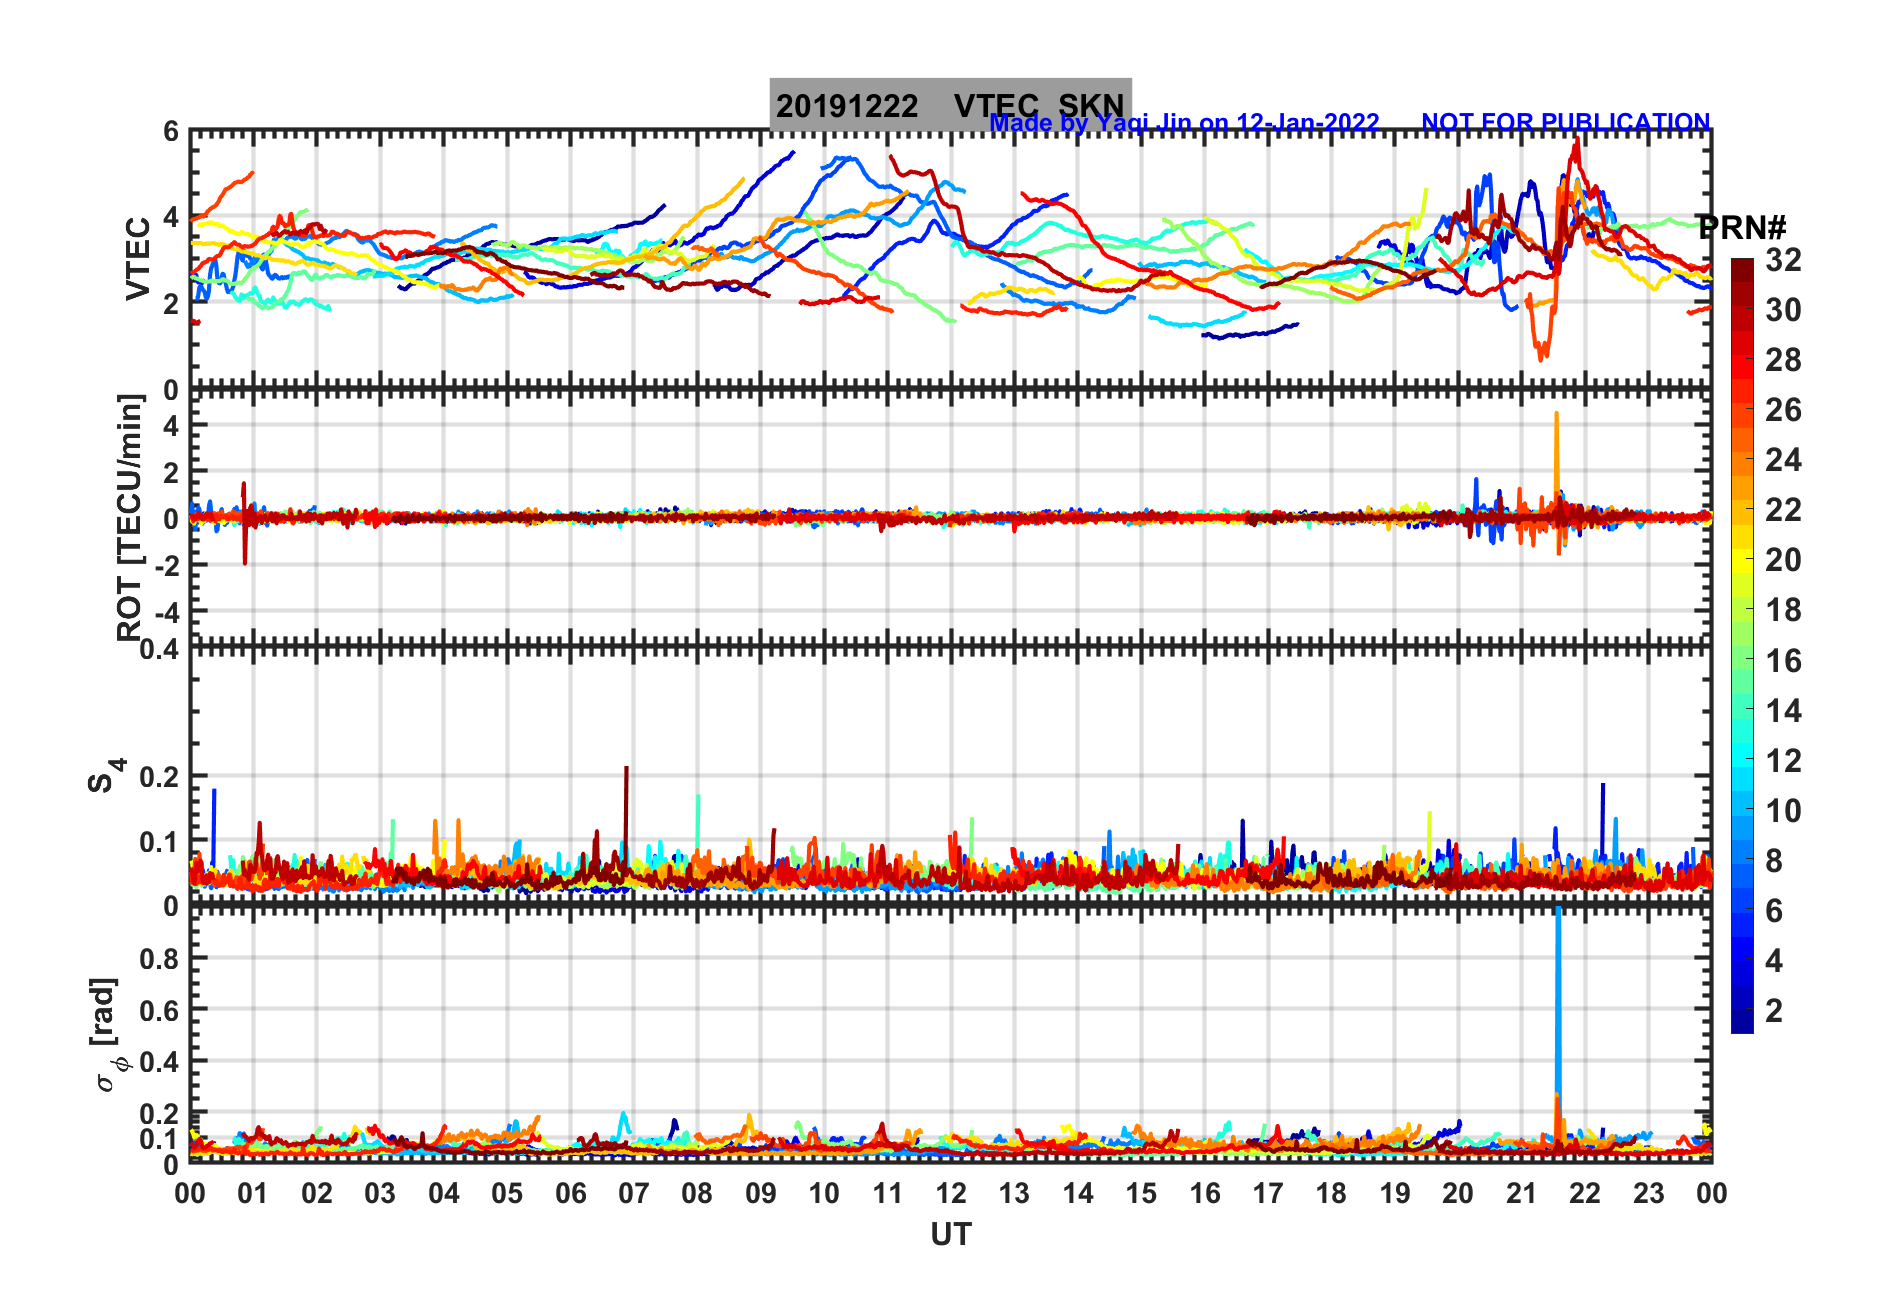Select the "VTEC" y-axis label
Image resolution: width=1902 pixels, height=1292 pixels.
tap(138, 259)
